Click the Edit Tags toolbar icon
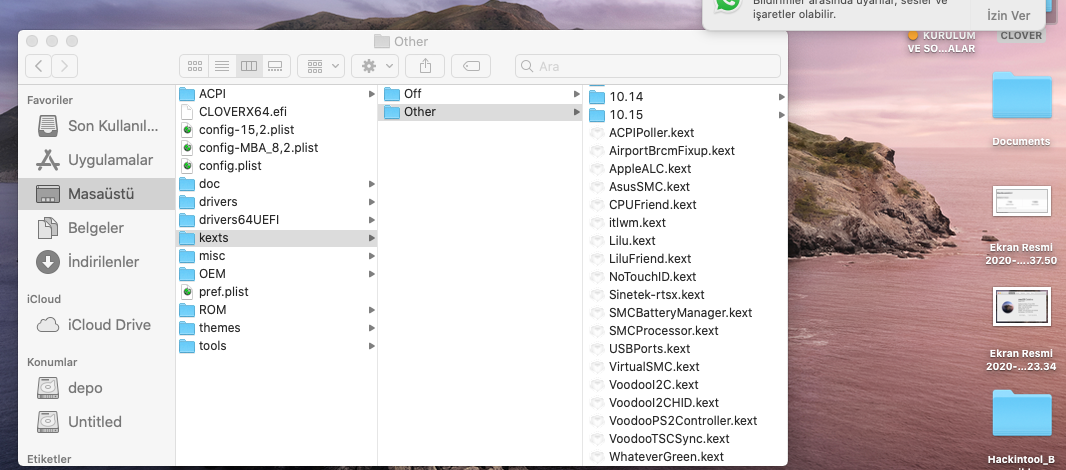The width and height of the screenshot is (1066, 470). coord(470,66)
